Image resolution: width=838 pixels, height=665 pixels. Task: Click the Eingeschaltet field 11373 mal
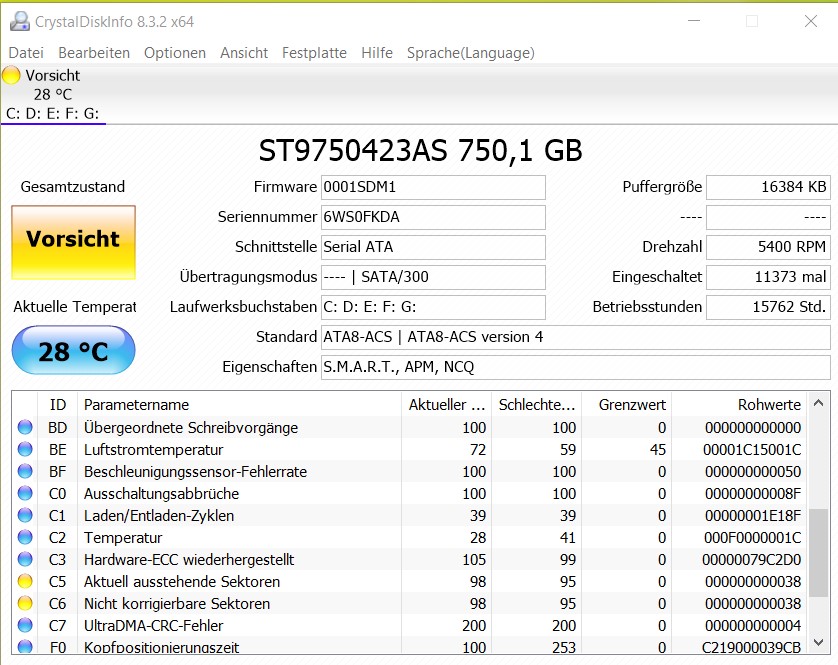pos(768,277)
